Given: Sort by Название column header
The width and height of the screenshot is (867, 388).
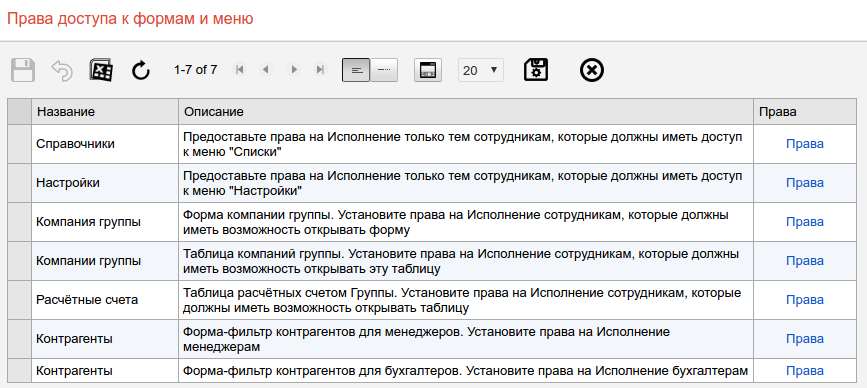Looking at the screenshot, I should [105, 112].
